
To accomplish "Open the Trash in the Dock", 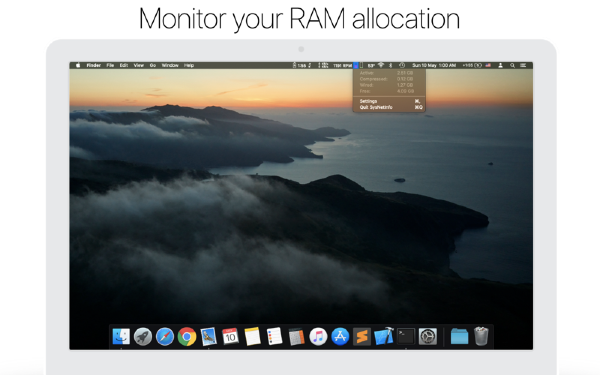I will 481,336.
